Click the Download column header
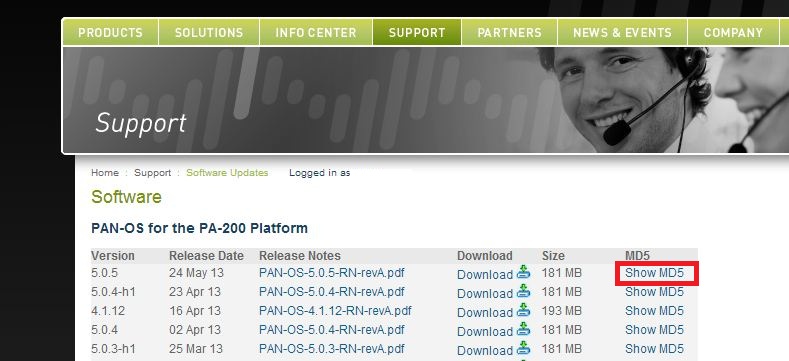The height and width of the screenshot is (361, 789). point(485,256)
